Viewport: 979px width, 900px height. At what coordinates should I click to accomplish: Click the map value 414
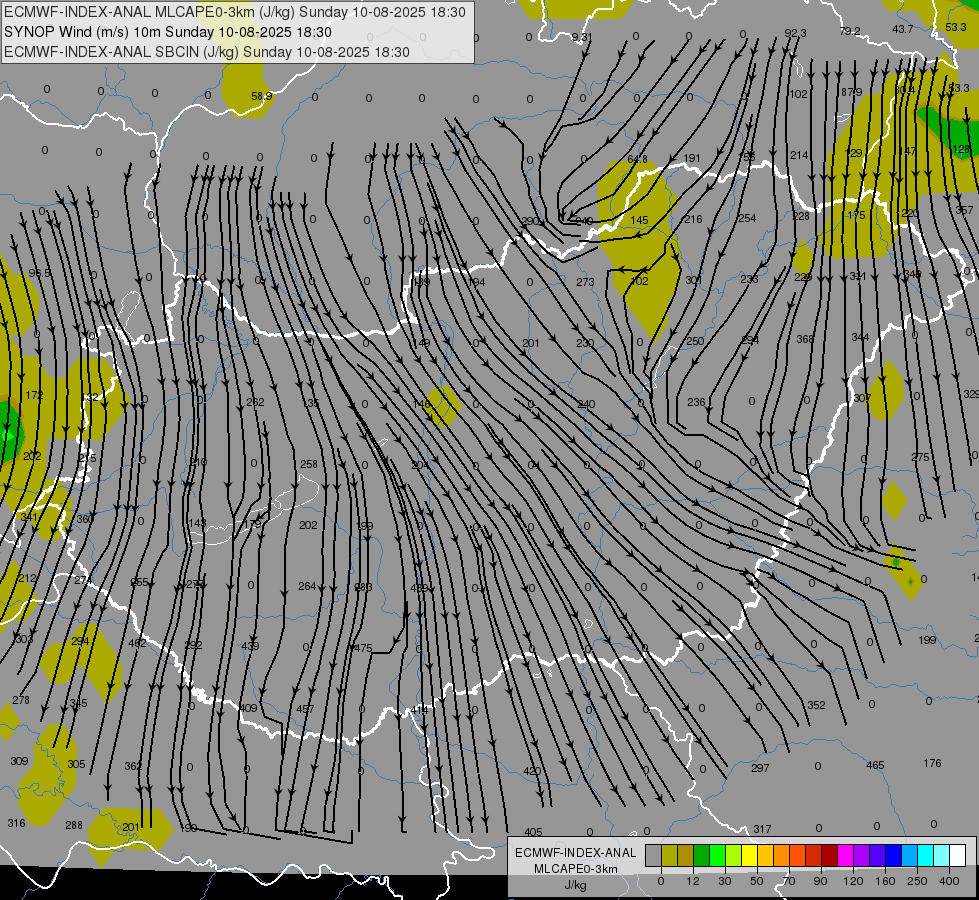pos(420,710)
